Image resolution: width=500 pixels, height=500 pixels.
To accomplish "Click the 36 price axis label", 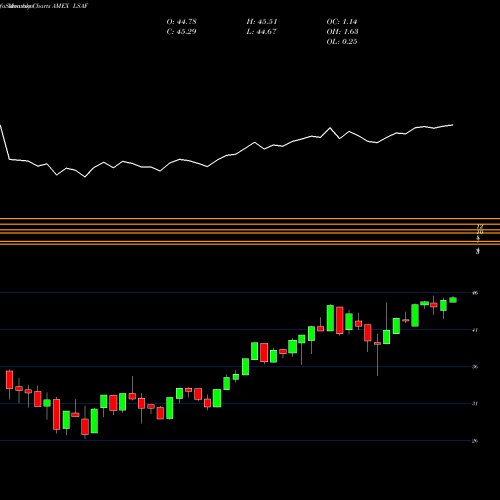I will 475,367.
